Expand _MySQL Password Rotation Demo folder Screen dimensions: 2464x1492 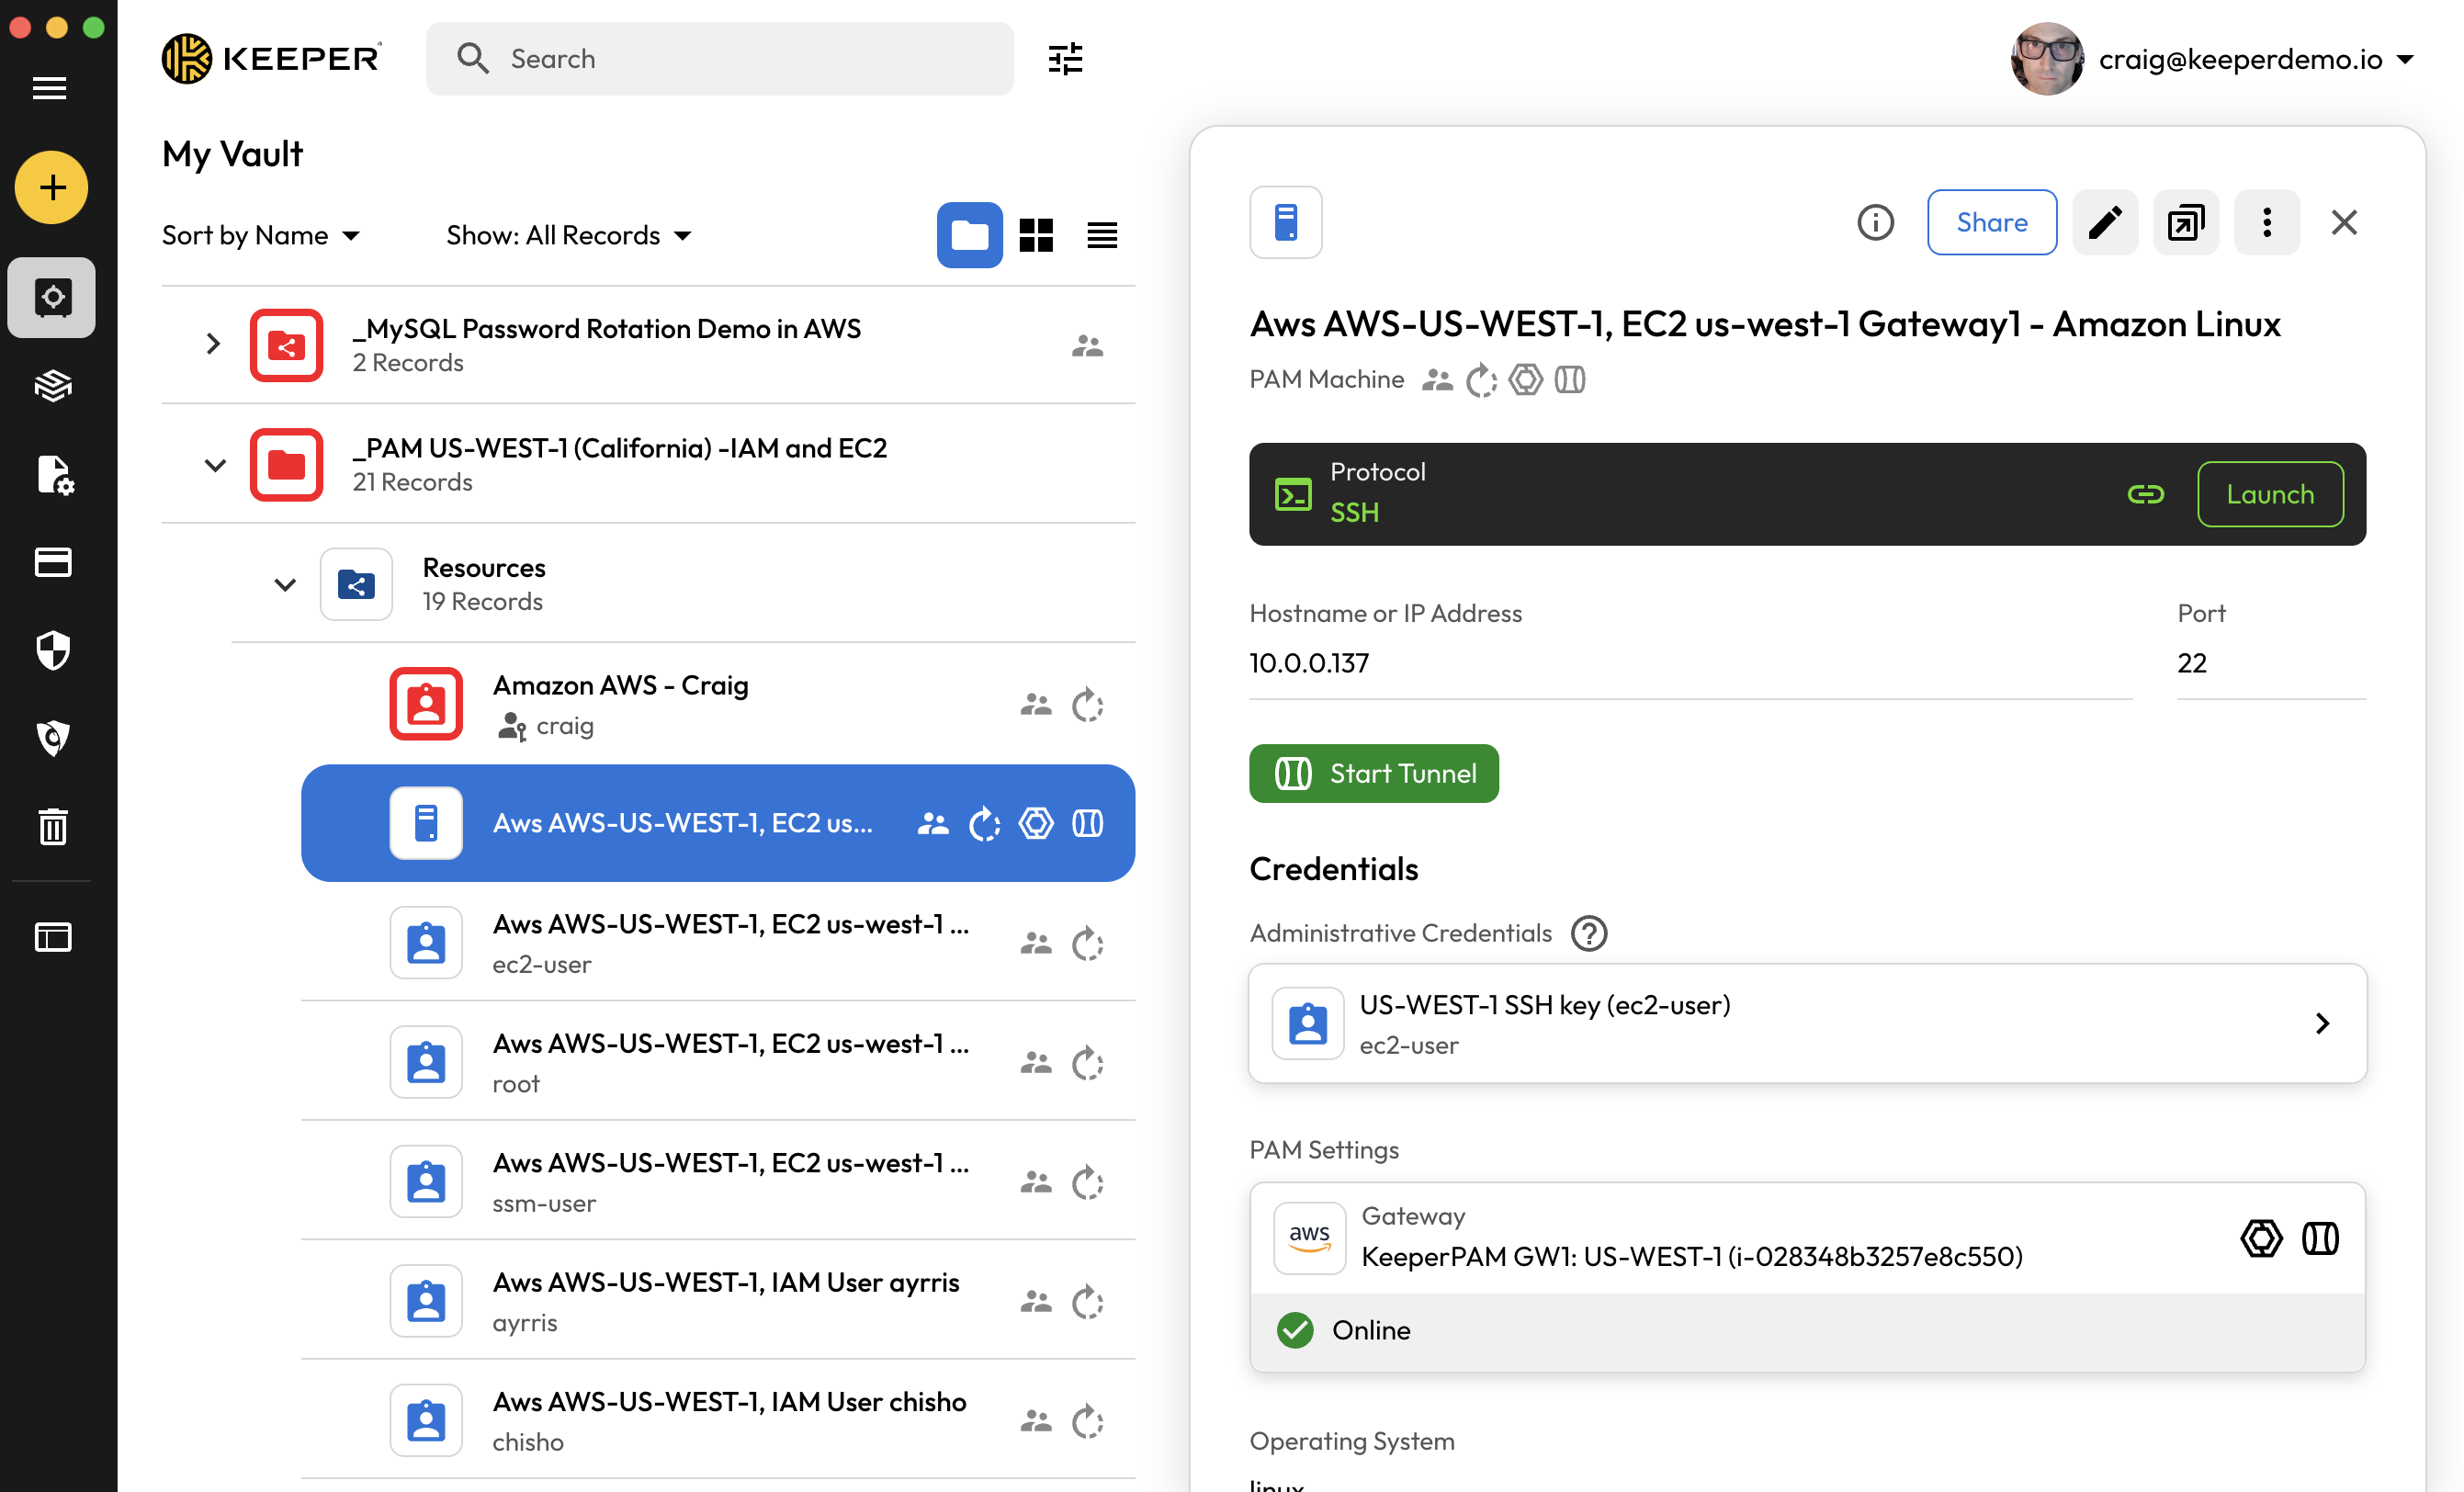click(x=213, y=344)
